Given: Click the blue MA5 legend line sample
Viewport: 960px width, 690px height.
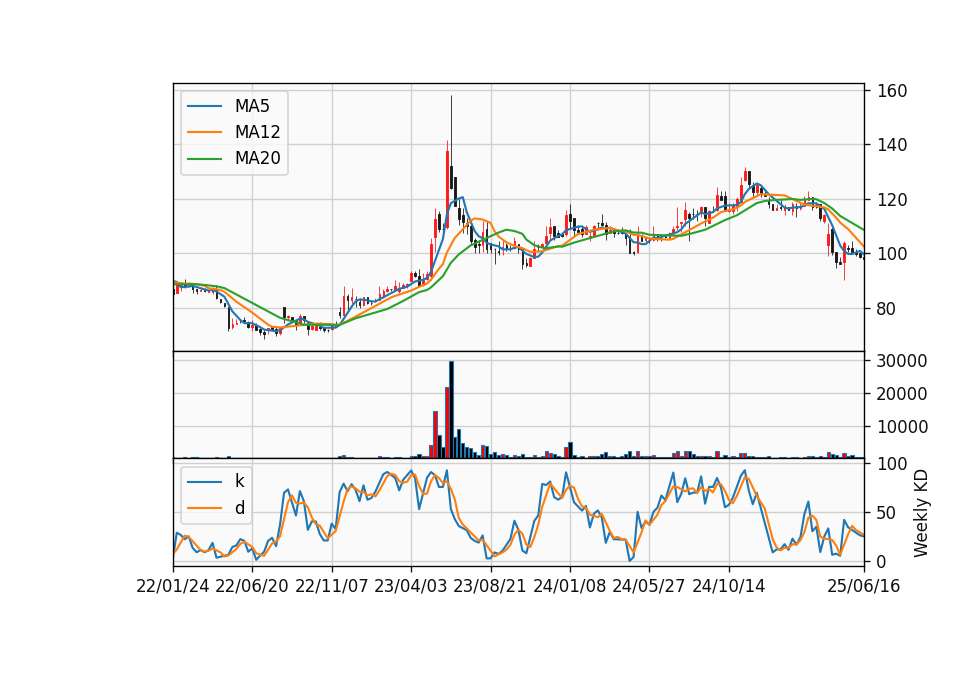Looking at the screenshot, I should (204, 106).
